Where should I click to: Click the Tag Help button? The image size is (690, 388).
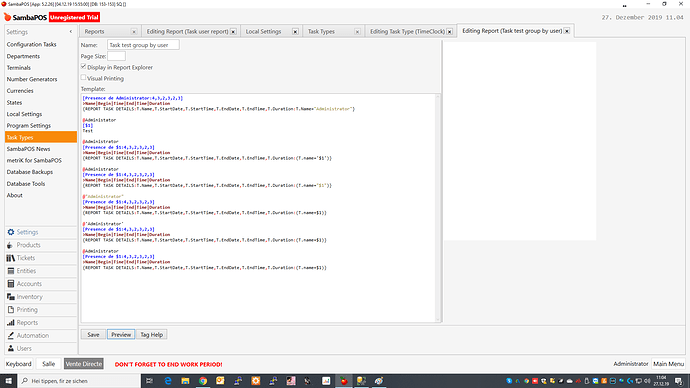coord(151,335)
